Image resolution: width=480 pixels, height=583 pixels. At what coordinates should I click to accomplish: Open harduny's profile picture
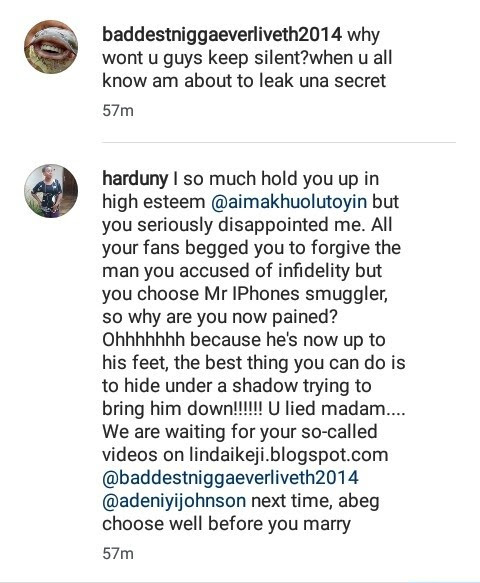(x=51, y=191)
